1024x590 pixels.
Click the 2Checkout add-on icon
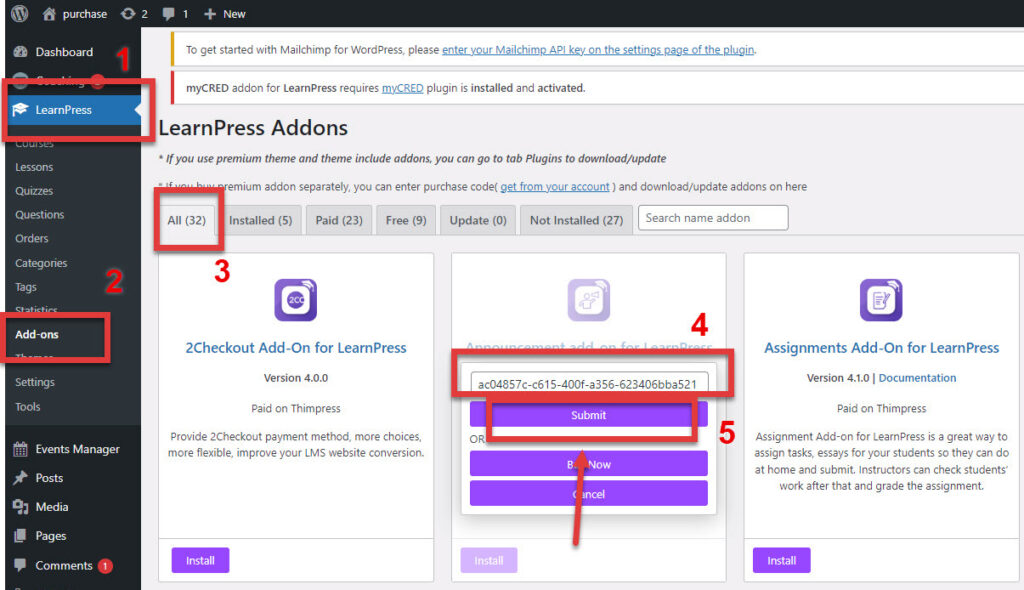click(x=295, y=300)
